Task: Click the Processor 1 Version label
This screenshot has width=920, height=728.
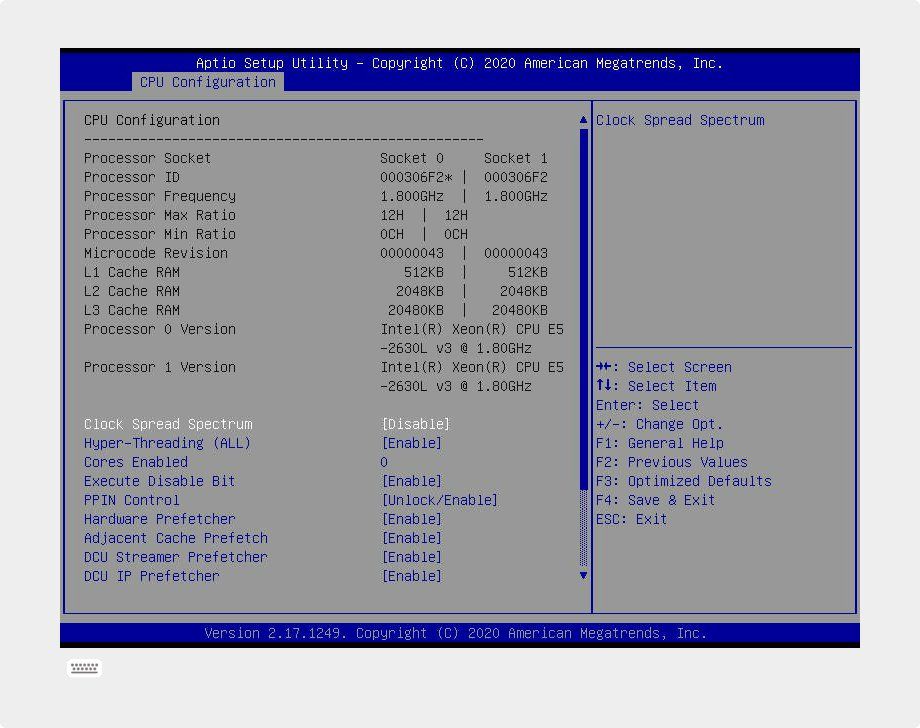Action: point(160,367)
